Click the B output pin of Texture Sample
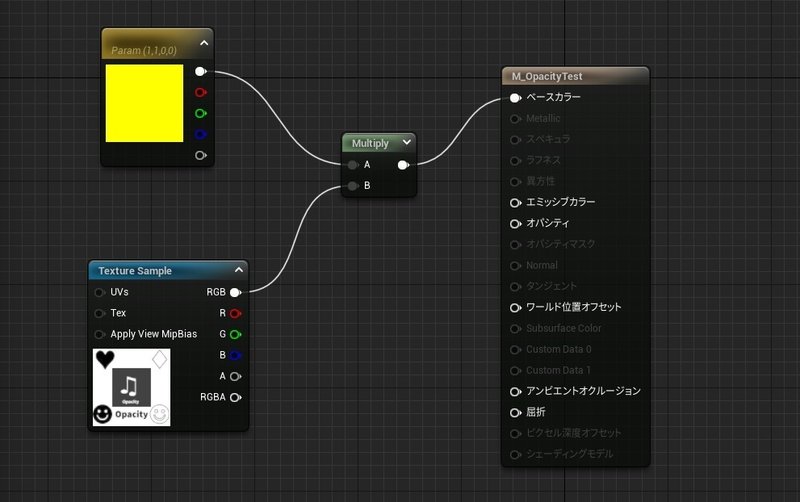This screenshot has height=502, width=800. (235, 356)
